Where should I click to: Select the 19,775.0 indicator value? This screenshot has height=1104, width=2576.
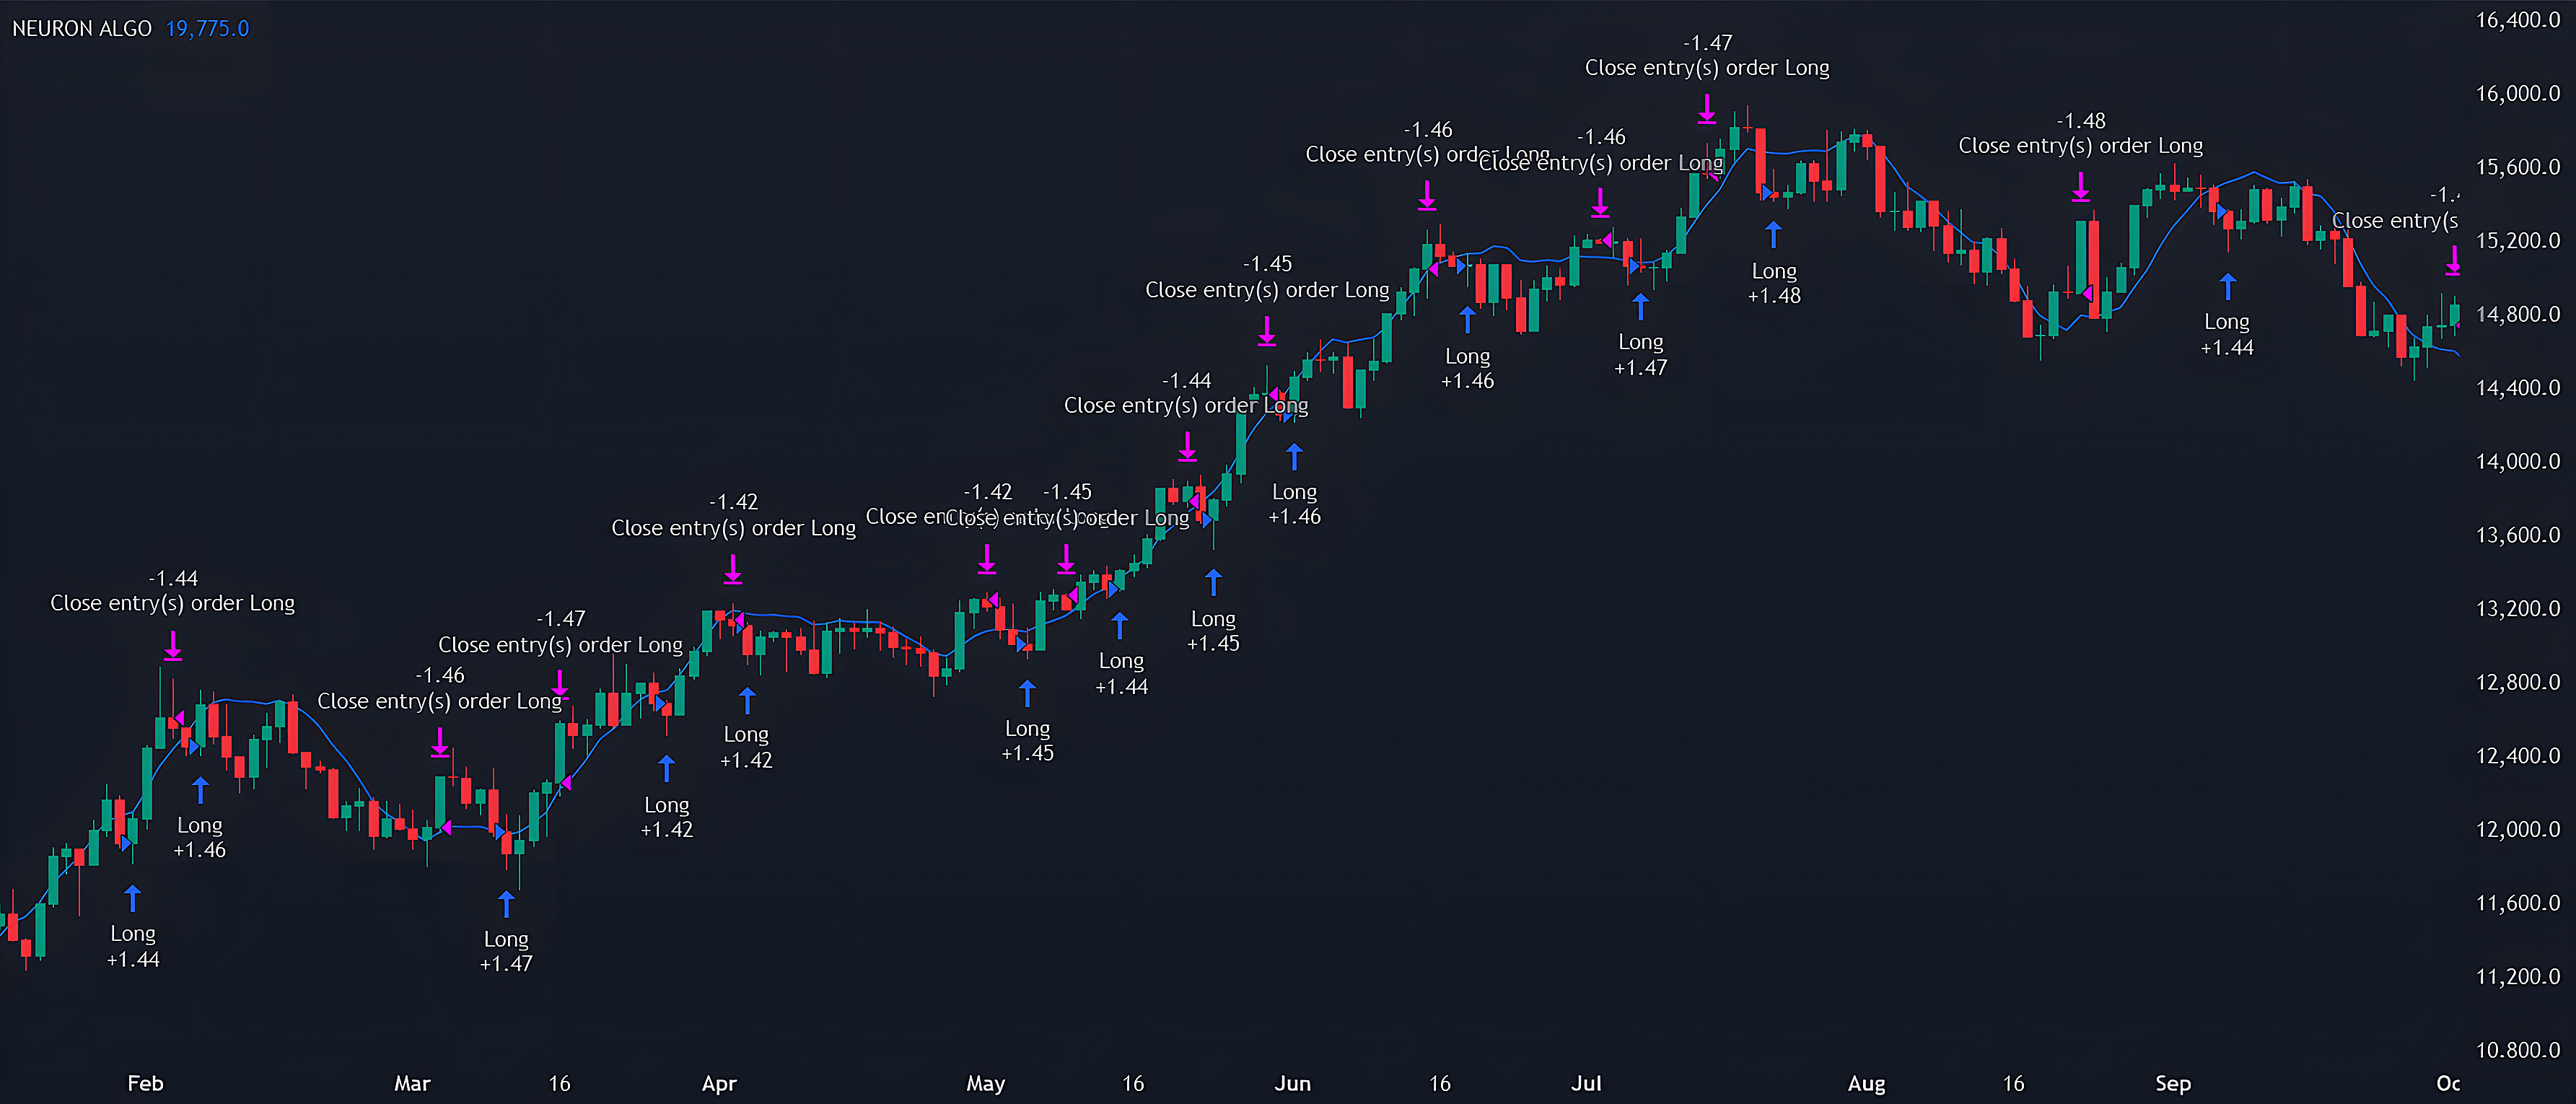tap(207, 28)
